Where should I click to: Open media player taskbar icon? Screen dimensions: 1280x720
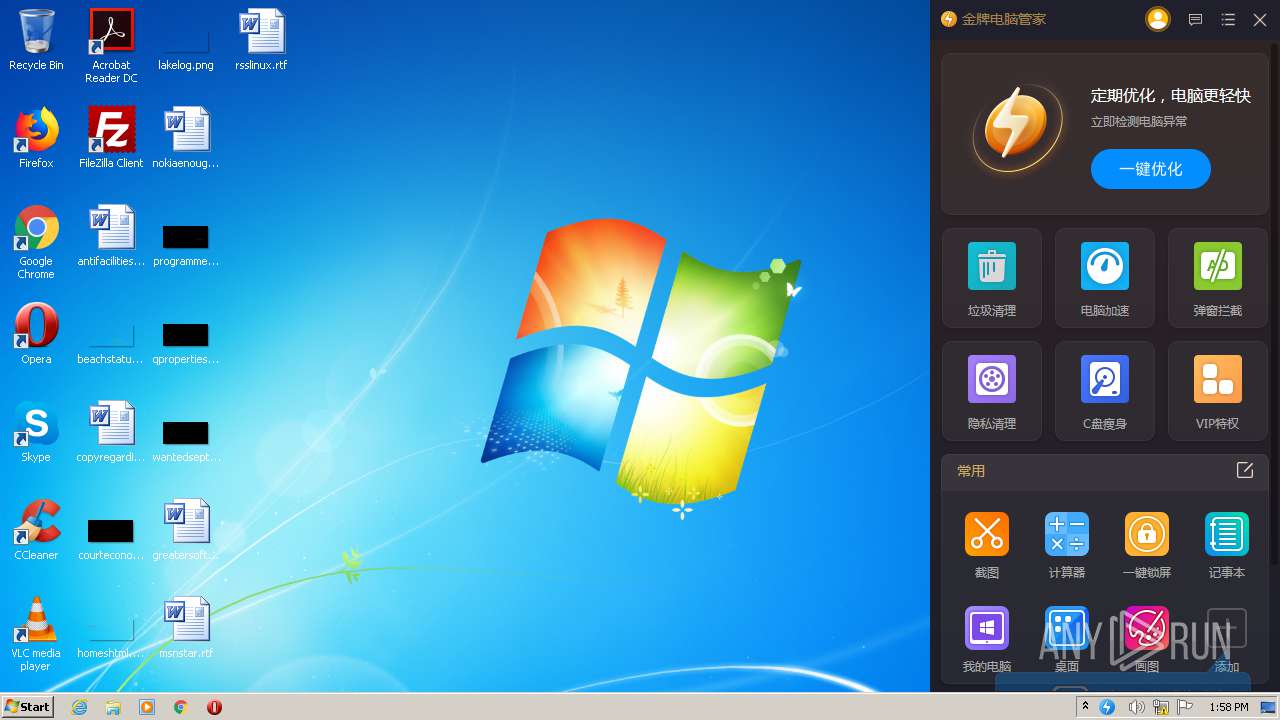coord(147,707)
